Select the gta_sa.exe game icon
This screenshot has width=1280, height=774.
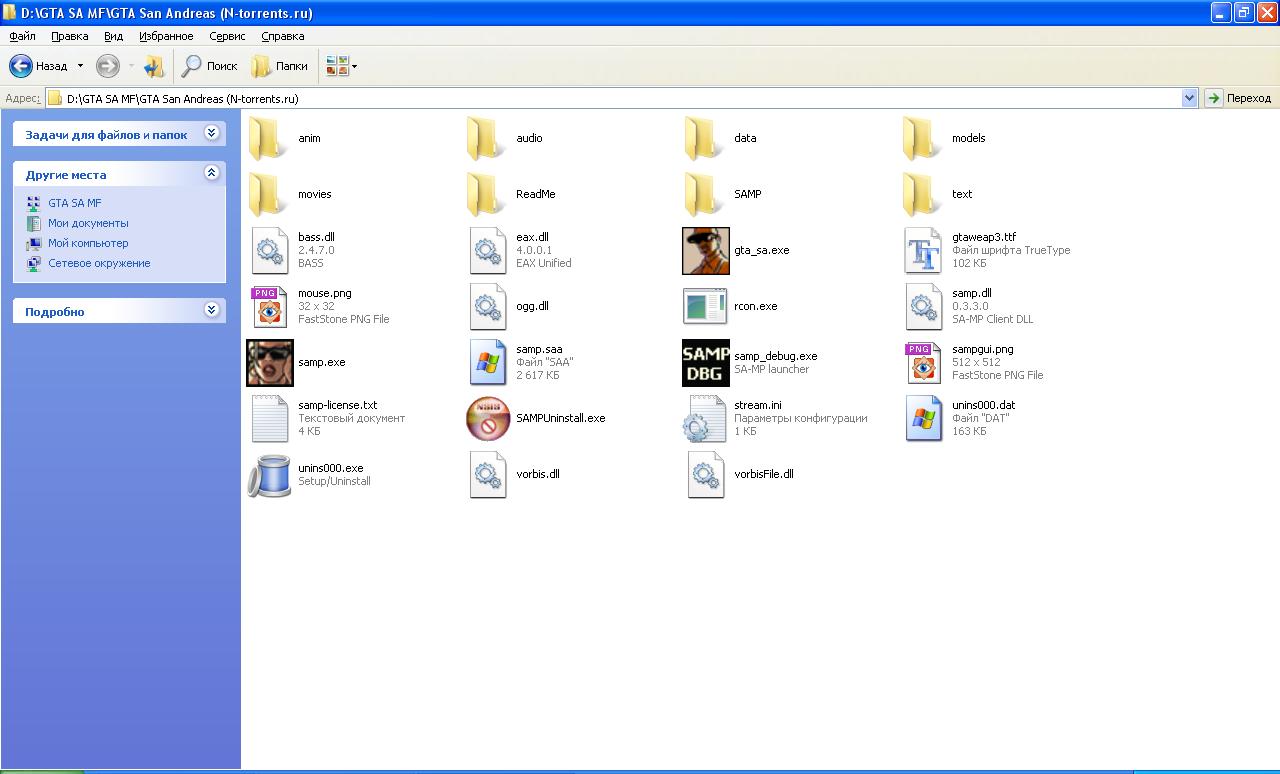(x=705, y=250)
